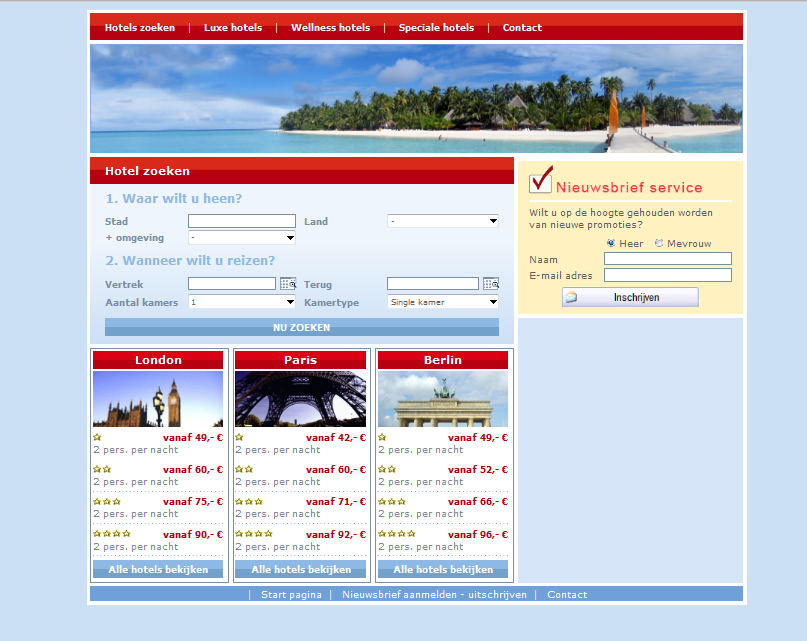The height and width of the screenshot is (641, 807).
Task: Click London one-star rating icon
Action: pos(97,438)
